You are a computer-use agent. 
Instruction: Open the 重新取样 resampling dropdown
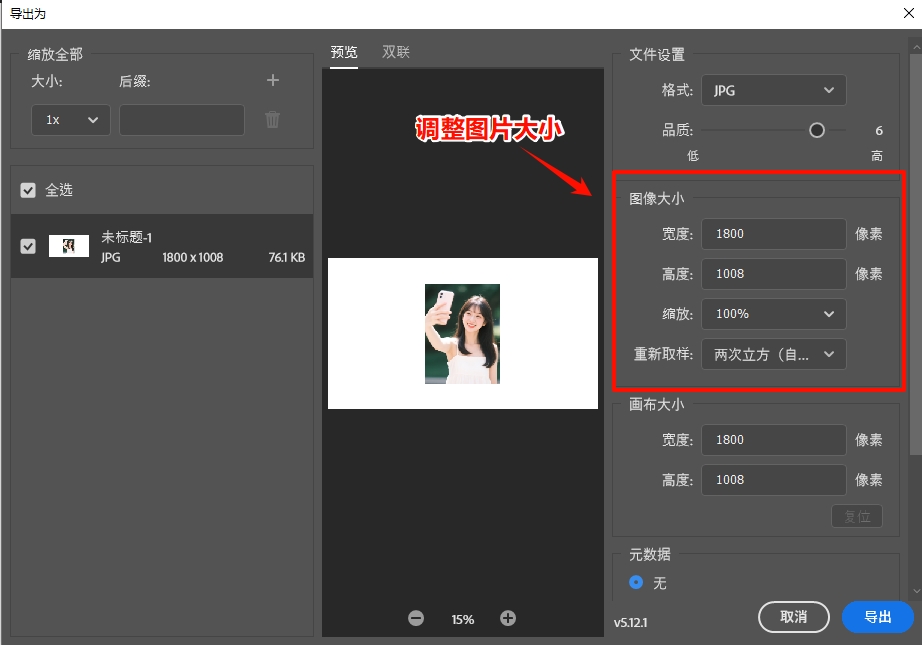(773, 353)
